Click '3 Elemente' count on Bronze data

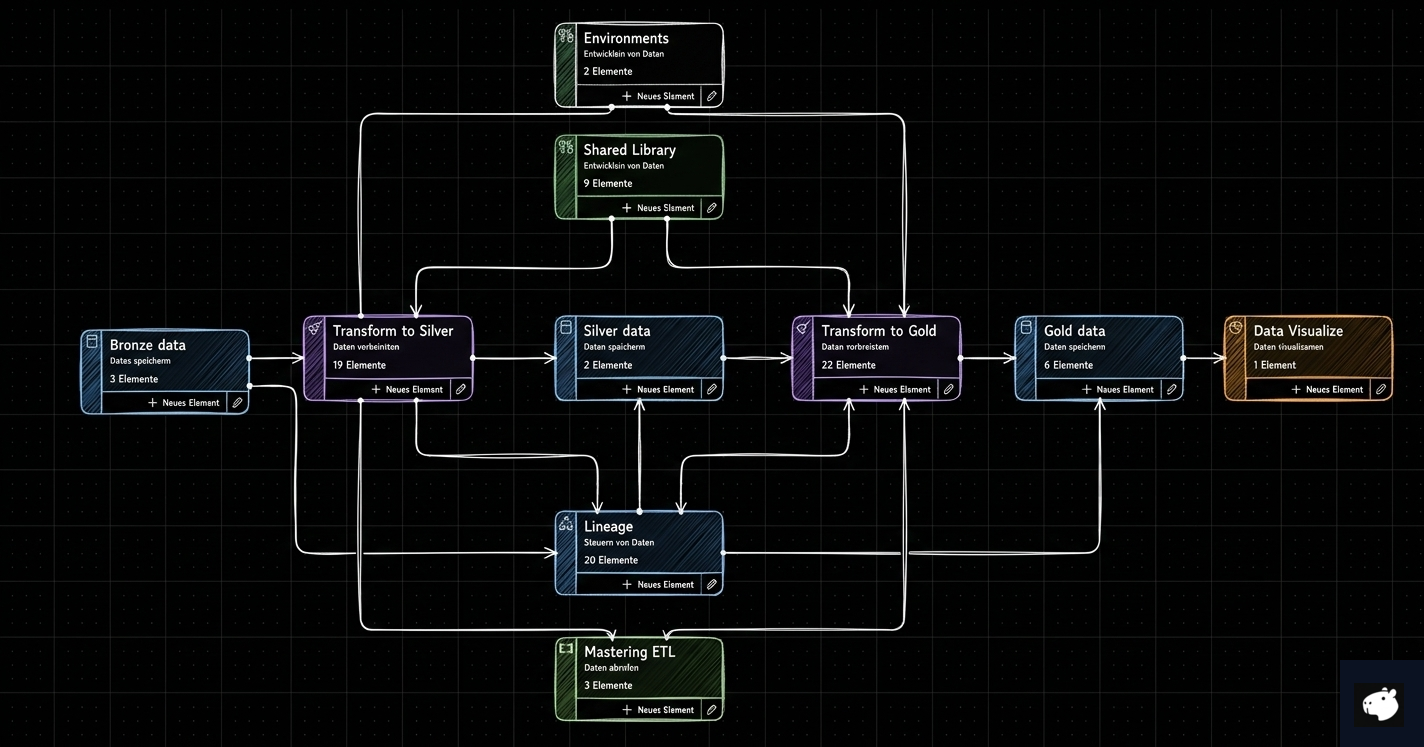click(134, 379)
